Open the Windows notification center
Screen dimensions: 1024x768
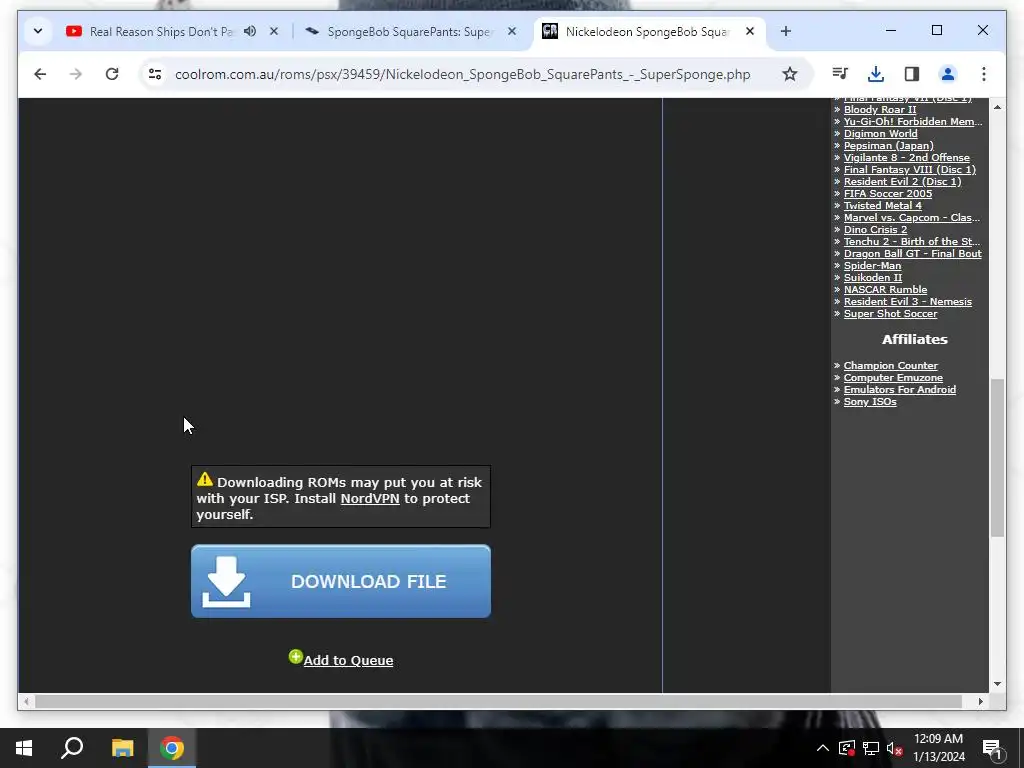[x=992, y=748]
